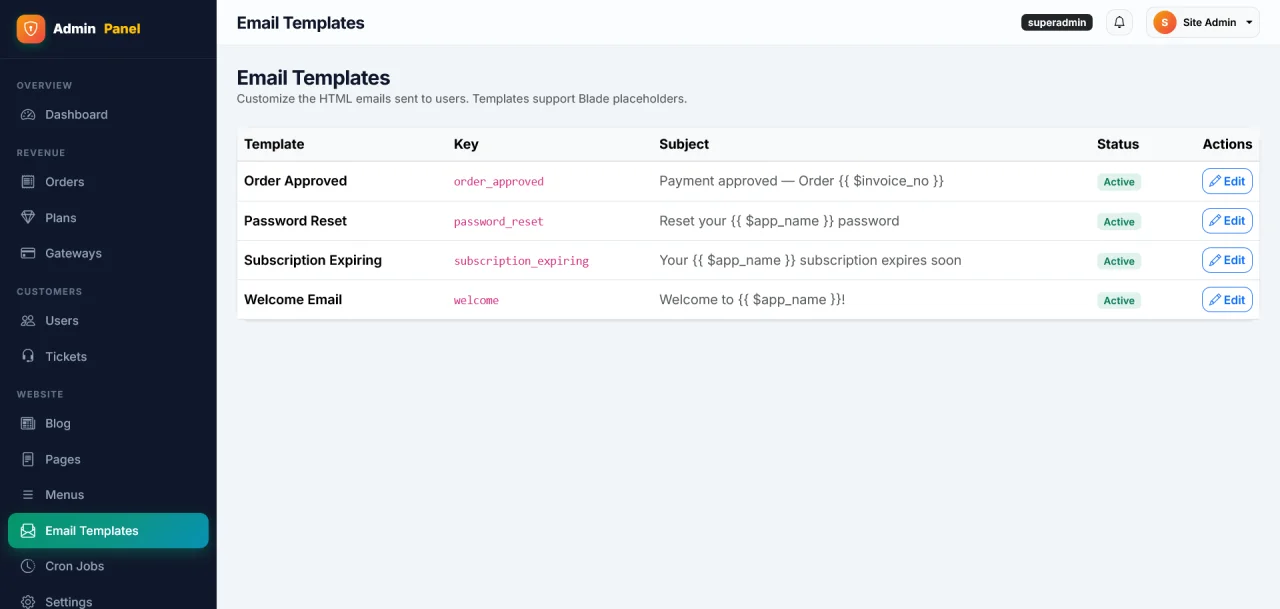Click the Tickets headset icon
1280x609 pixels.
pos(28,357)
